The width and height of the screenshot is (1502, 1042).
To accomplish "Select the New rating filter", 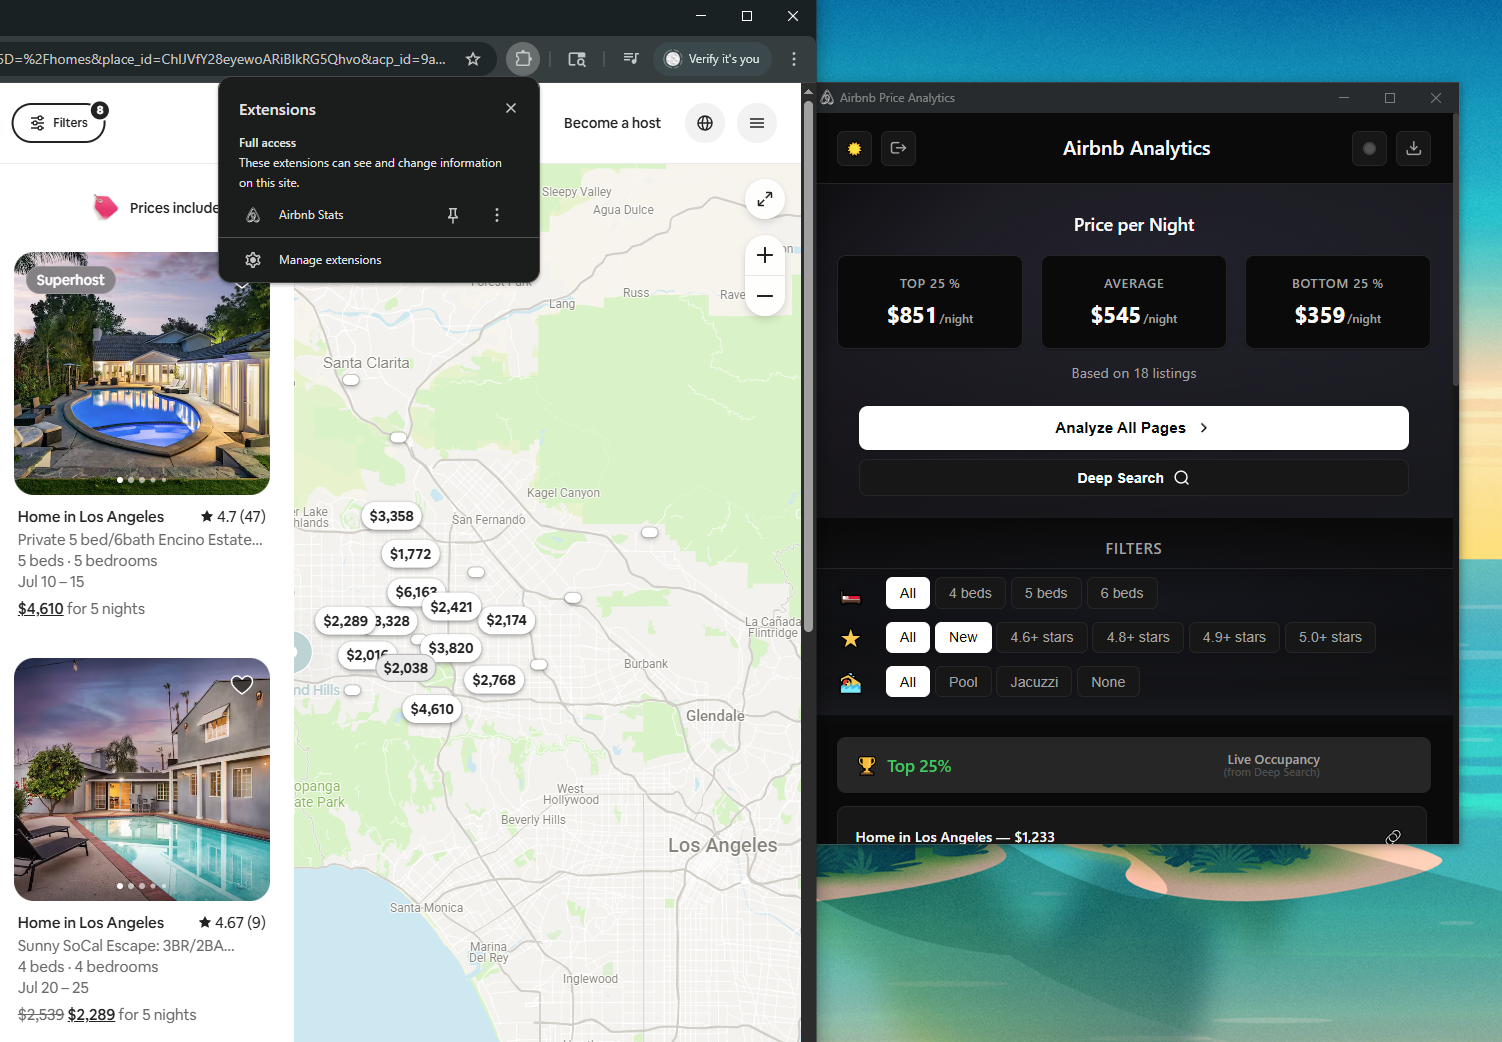I will 963,637.
